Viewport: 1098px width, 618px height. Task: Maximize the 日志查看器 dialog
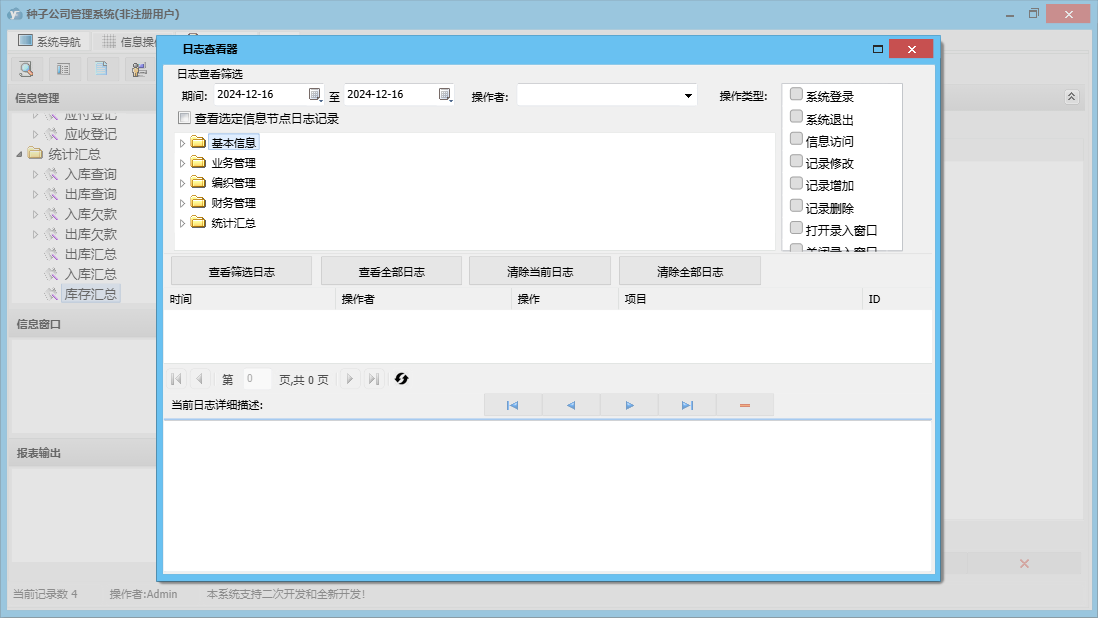(x=877, y=49)
